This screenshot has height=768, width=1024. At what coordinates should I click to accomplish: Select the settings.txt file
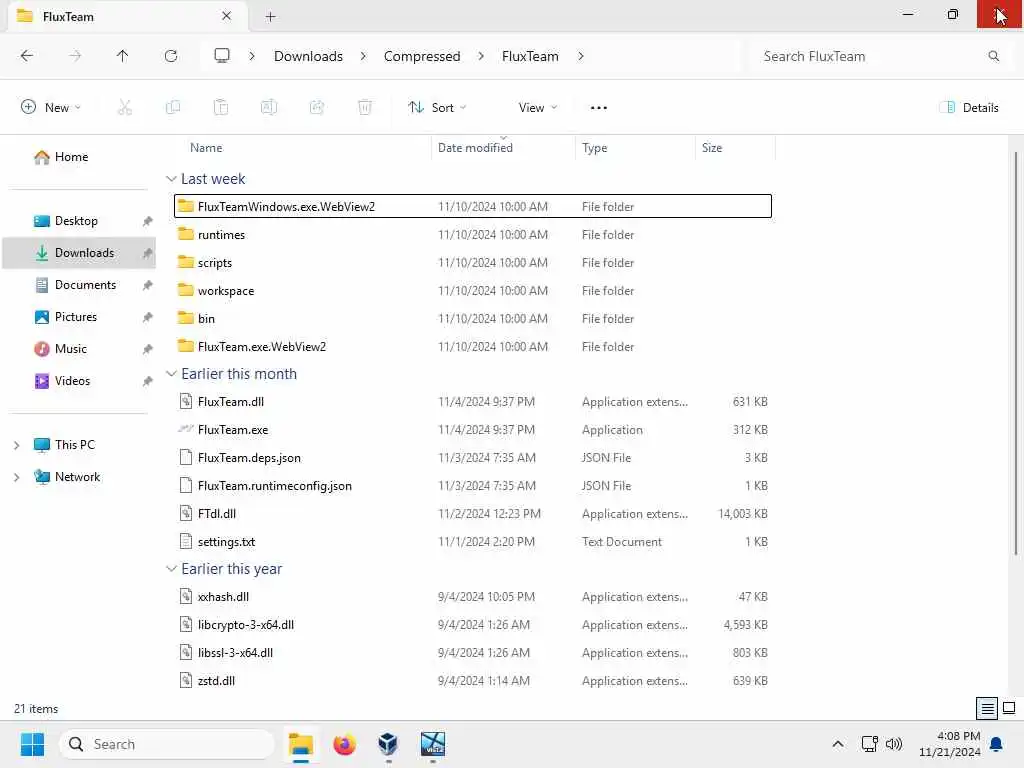click(473, 541)
